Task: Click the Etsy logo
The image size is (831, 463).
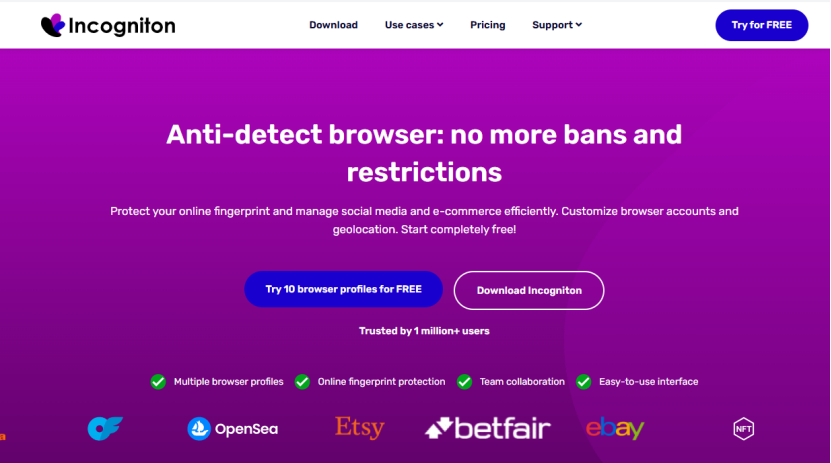Action: point(360,428)
